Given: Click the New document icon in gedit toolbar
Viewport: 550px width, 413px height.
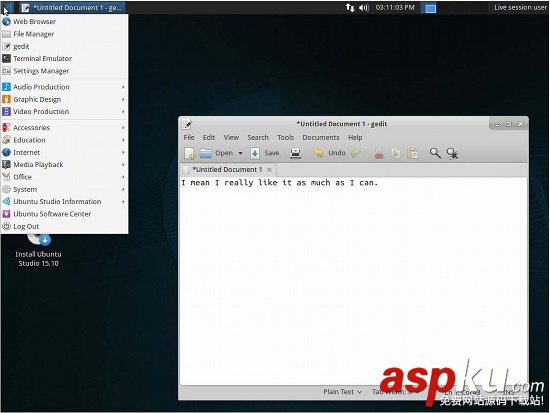Looking at the screenshot, I should point(190,153).
